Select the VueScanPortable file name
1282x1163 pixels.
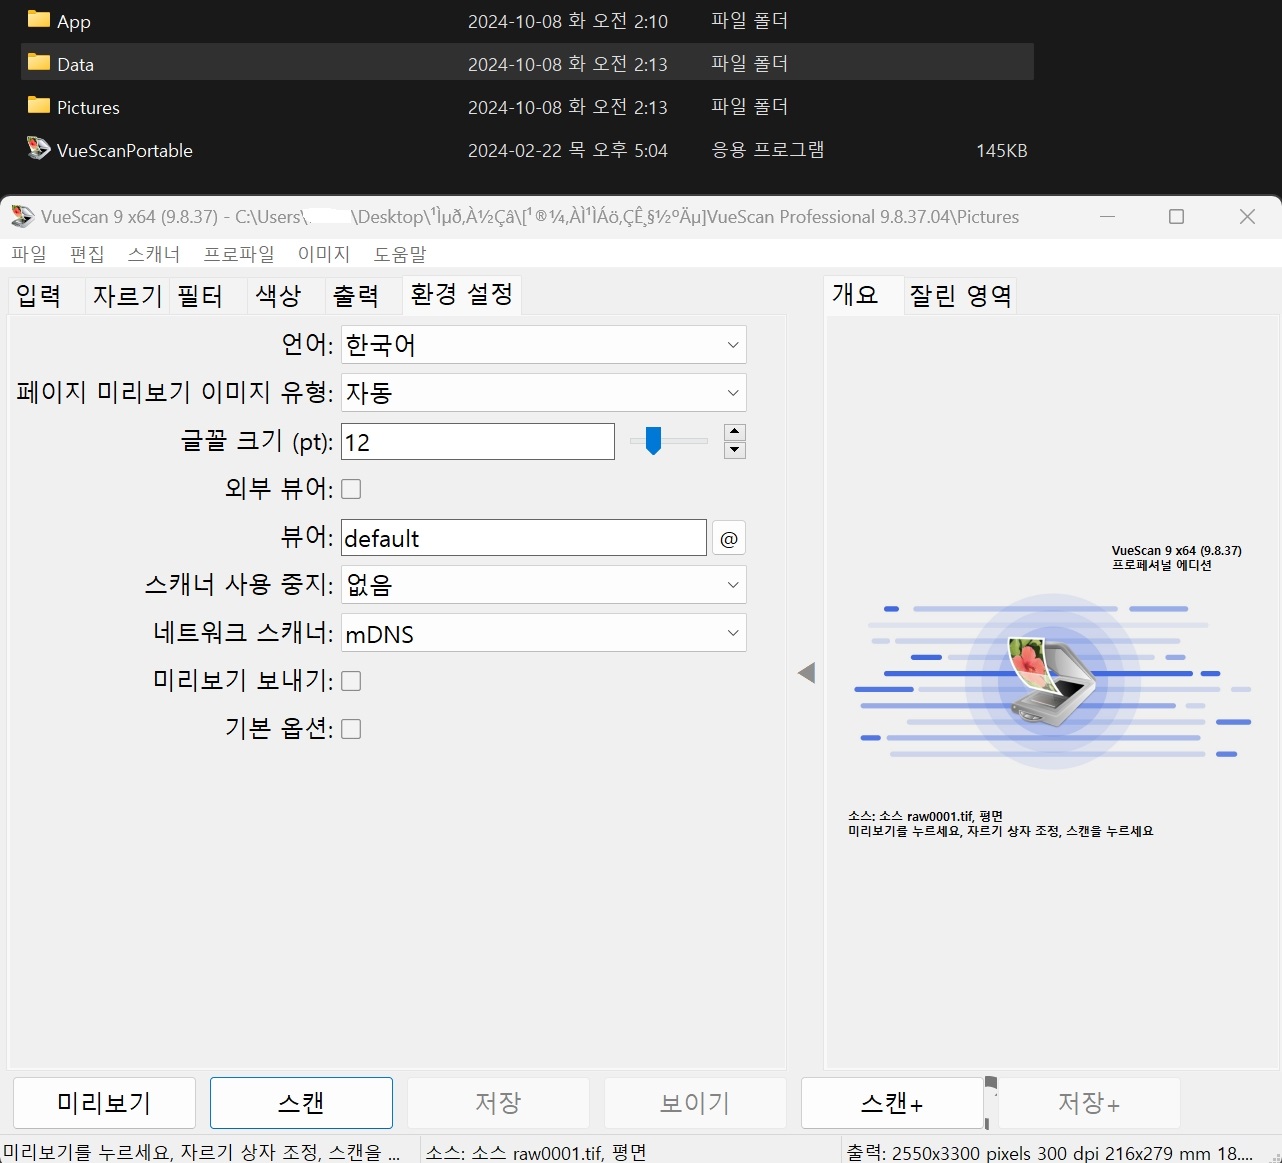tap(125, 150)
